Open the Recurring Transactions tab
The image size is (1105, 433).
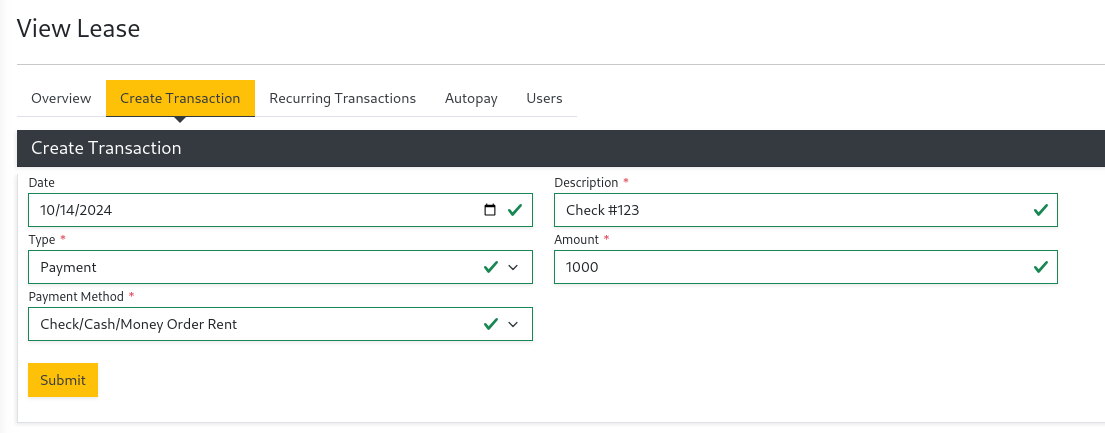tap(342, 98)
